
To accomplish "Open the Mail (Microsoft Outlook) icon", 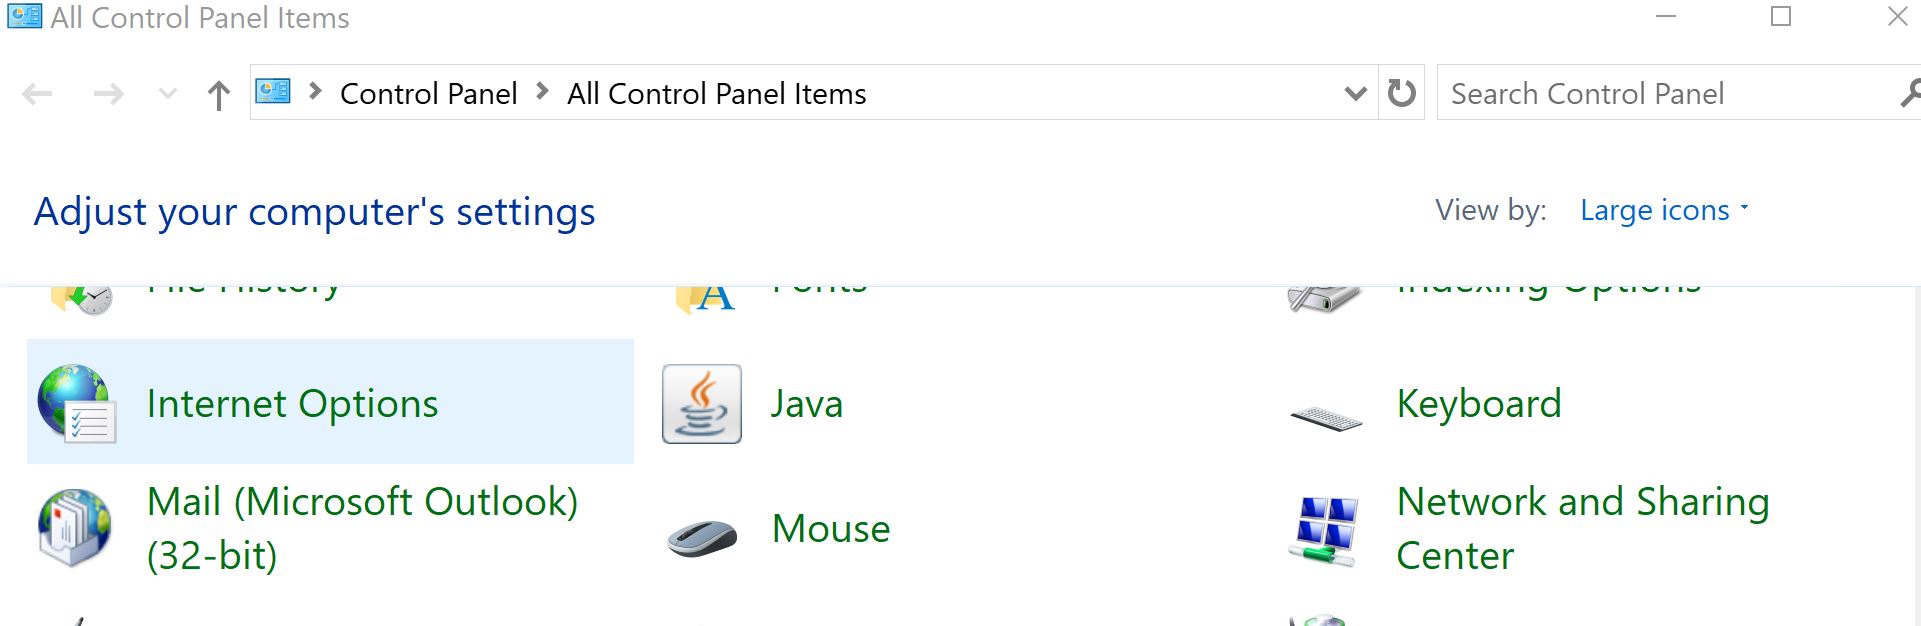I will (x=75, y=527).
